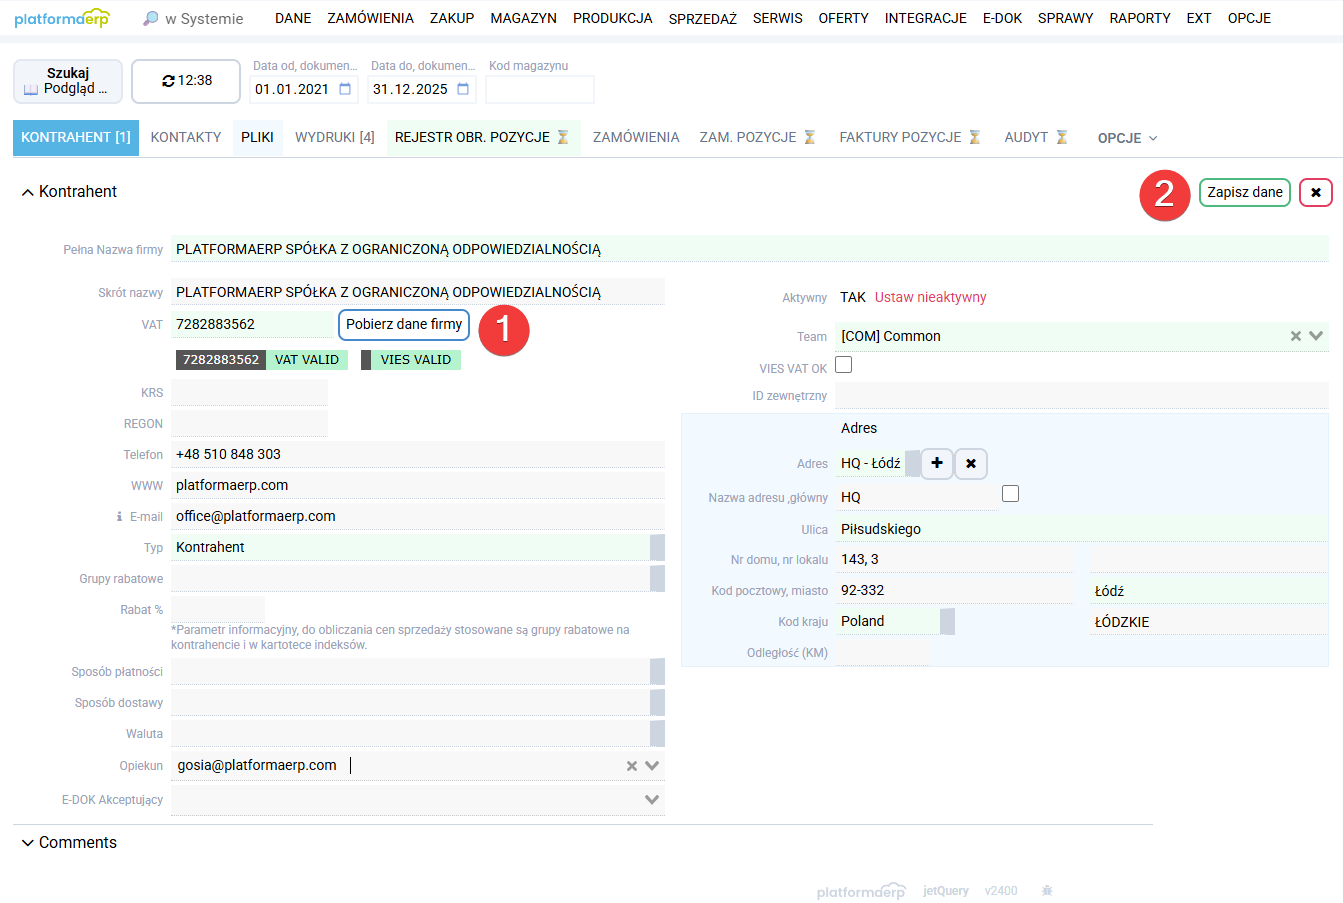Open calendar picker for end date
1343x903 pixels.
click(x=463, y=89)
